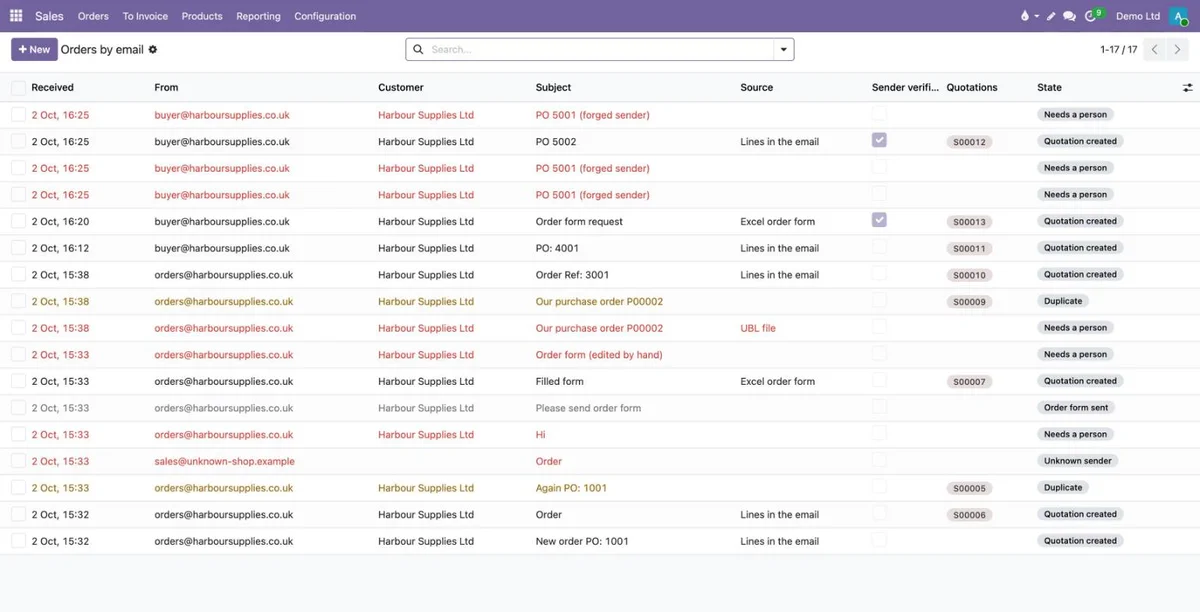
Task: Open quotation tag S00010
Action: [969, 275]
